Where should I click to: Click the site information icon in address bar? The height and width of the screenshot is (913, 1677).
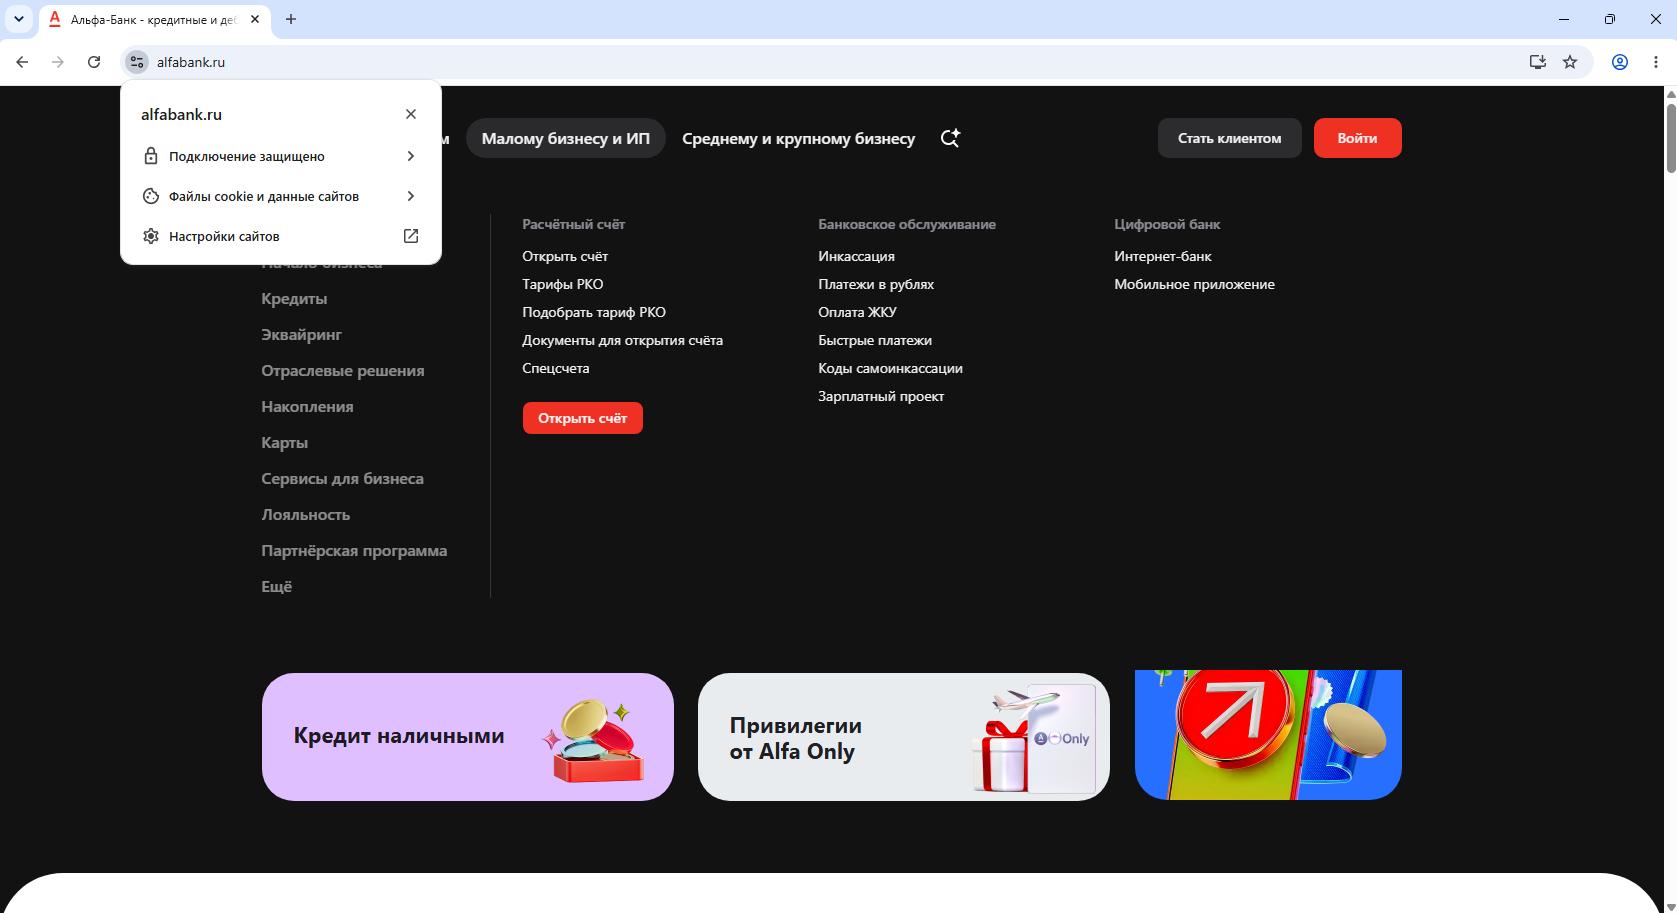[x=137, y=62]
